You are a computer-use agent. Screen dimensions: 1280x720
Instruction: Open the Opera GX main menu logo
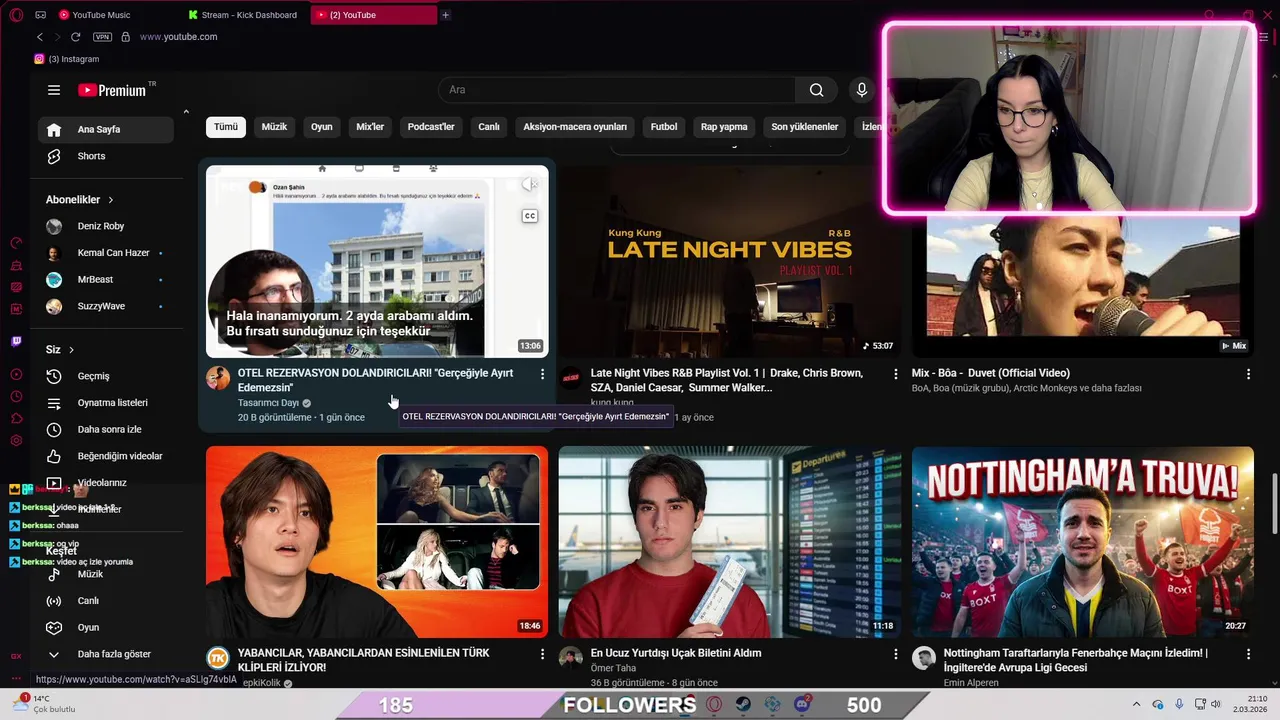pyautogui.click(x=16, y=15)
